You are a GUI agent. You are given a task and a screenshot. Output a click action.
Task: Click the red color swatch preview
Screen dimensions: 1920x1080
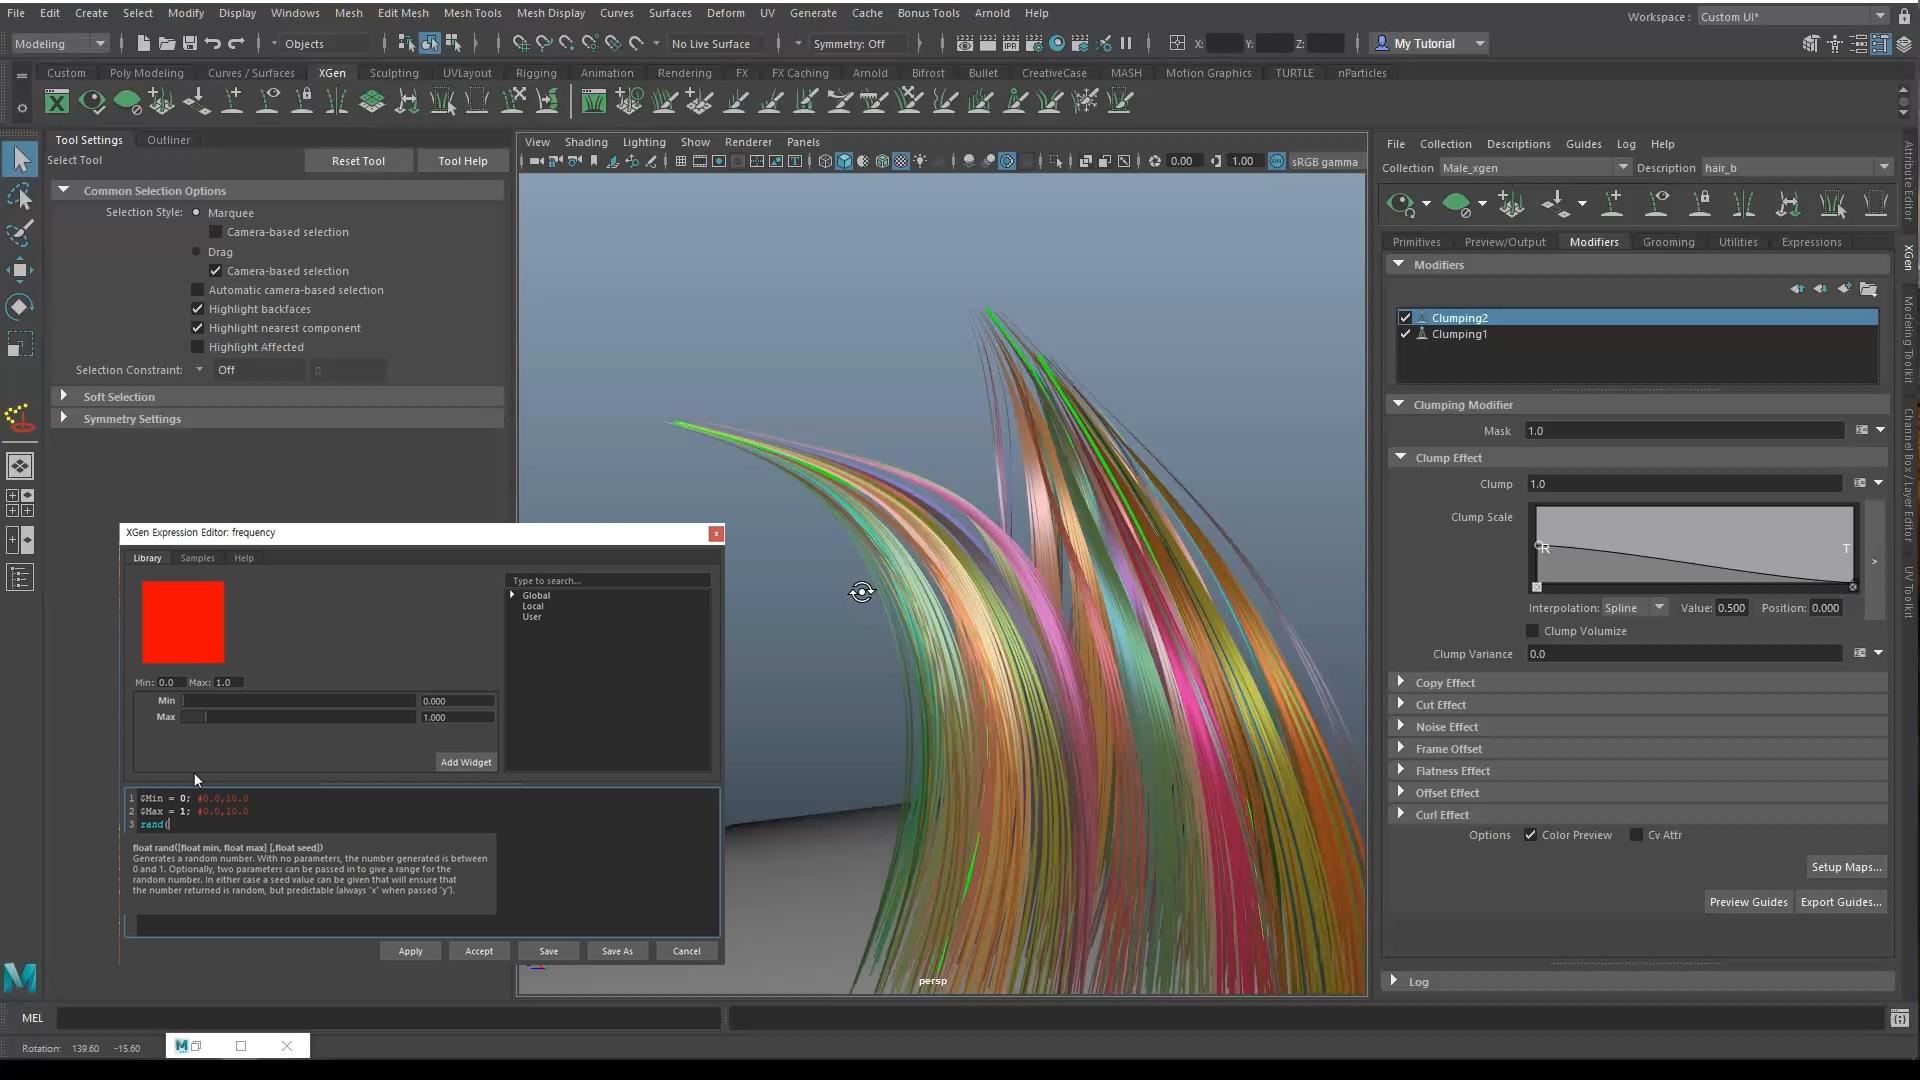coord(183,622)
